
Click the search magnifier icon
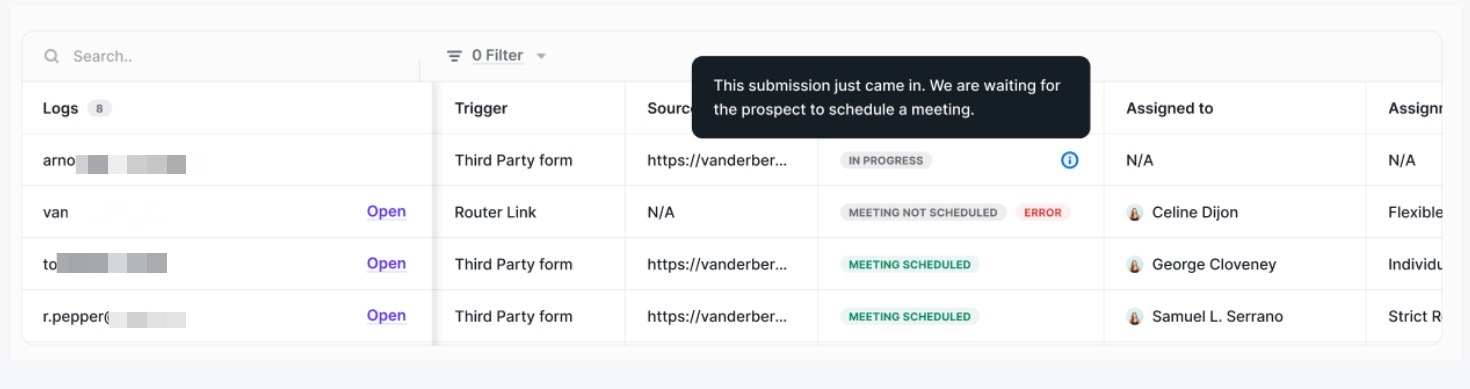coord(51,56)
